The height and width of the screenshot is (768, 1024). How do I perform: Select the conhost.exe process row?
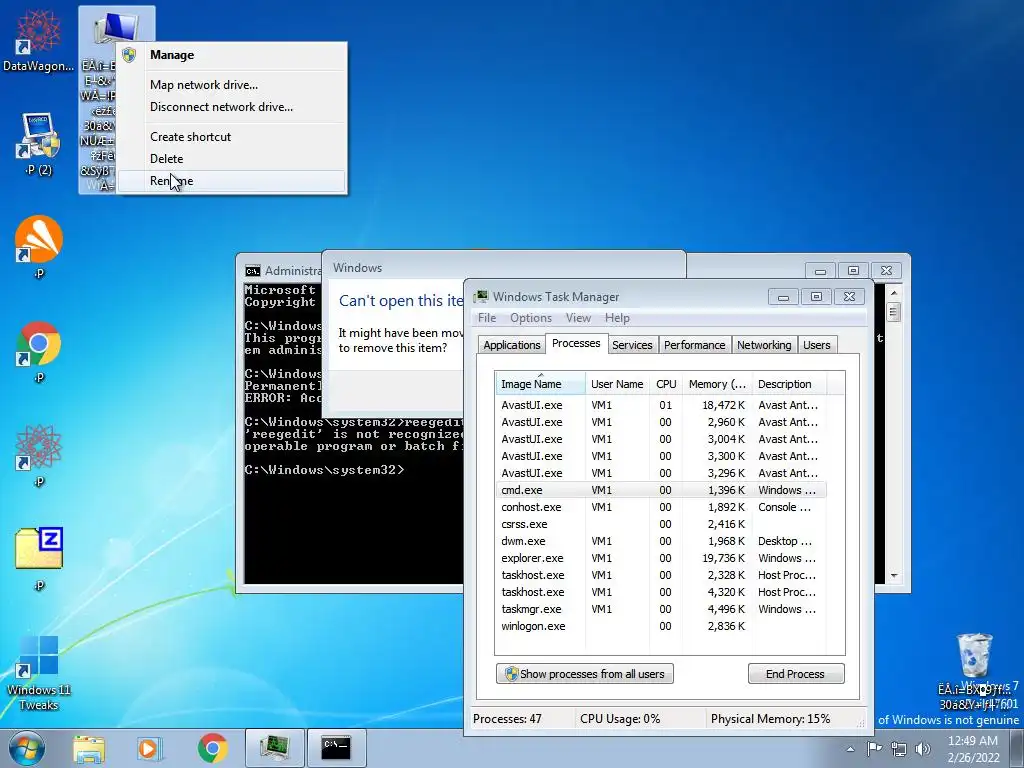click(661, 507)
